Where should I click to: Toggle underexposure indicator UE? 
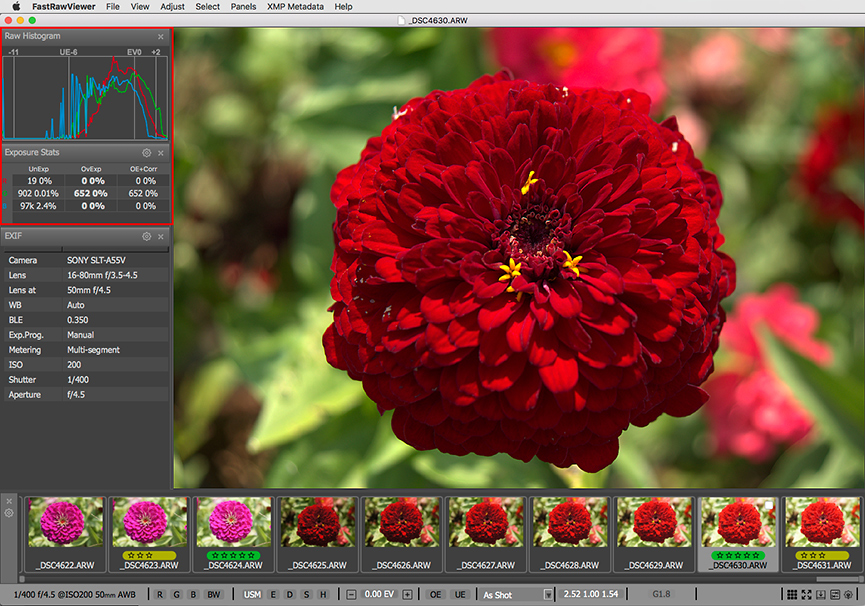[460, 594]
